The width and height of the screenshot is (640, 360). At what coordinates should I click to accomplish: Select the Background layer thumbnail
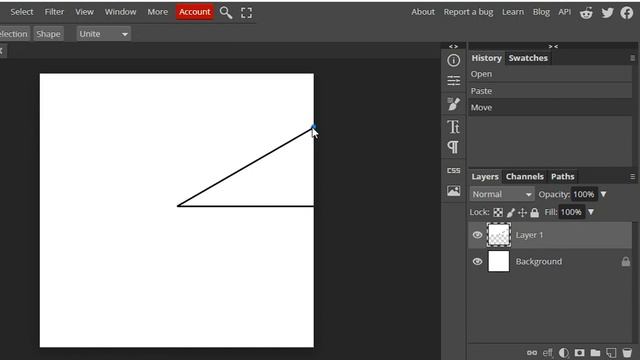[499, 262]
